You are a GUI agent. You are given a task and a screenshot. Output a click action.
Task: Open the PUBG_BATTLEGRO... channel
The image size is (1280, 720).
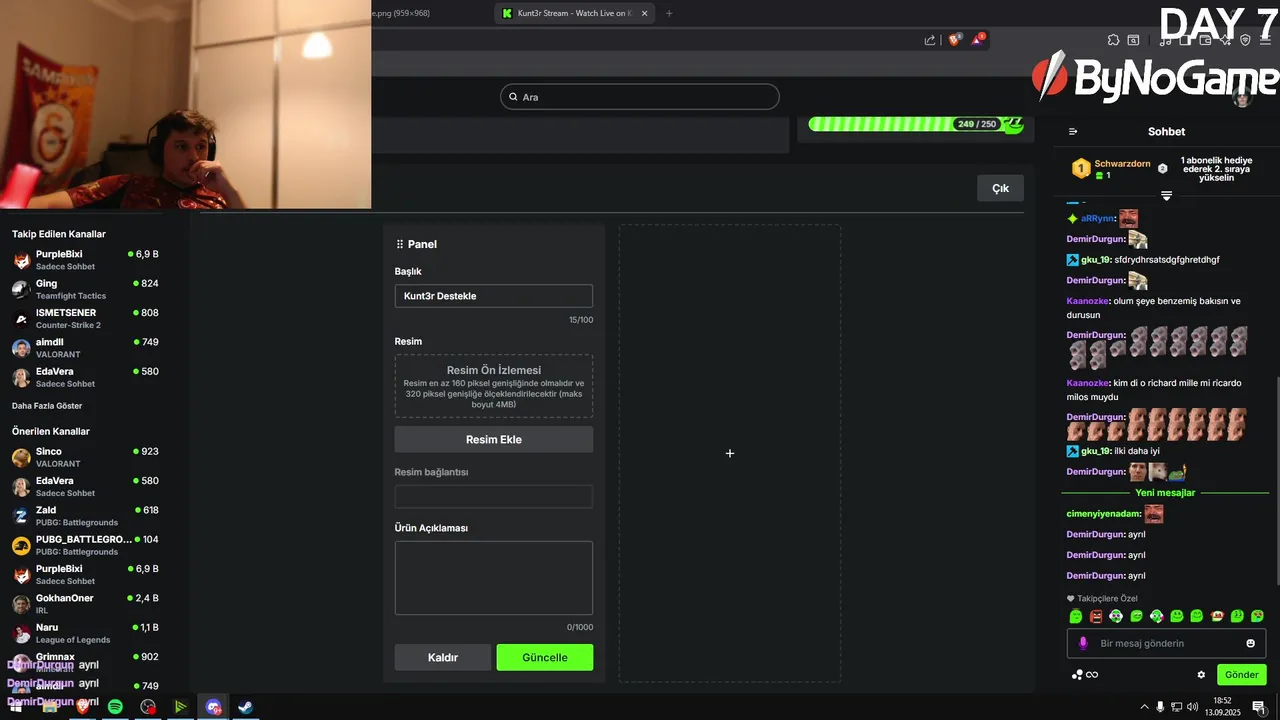85,545
